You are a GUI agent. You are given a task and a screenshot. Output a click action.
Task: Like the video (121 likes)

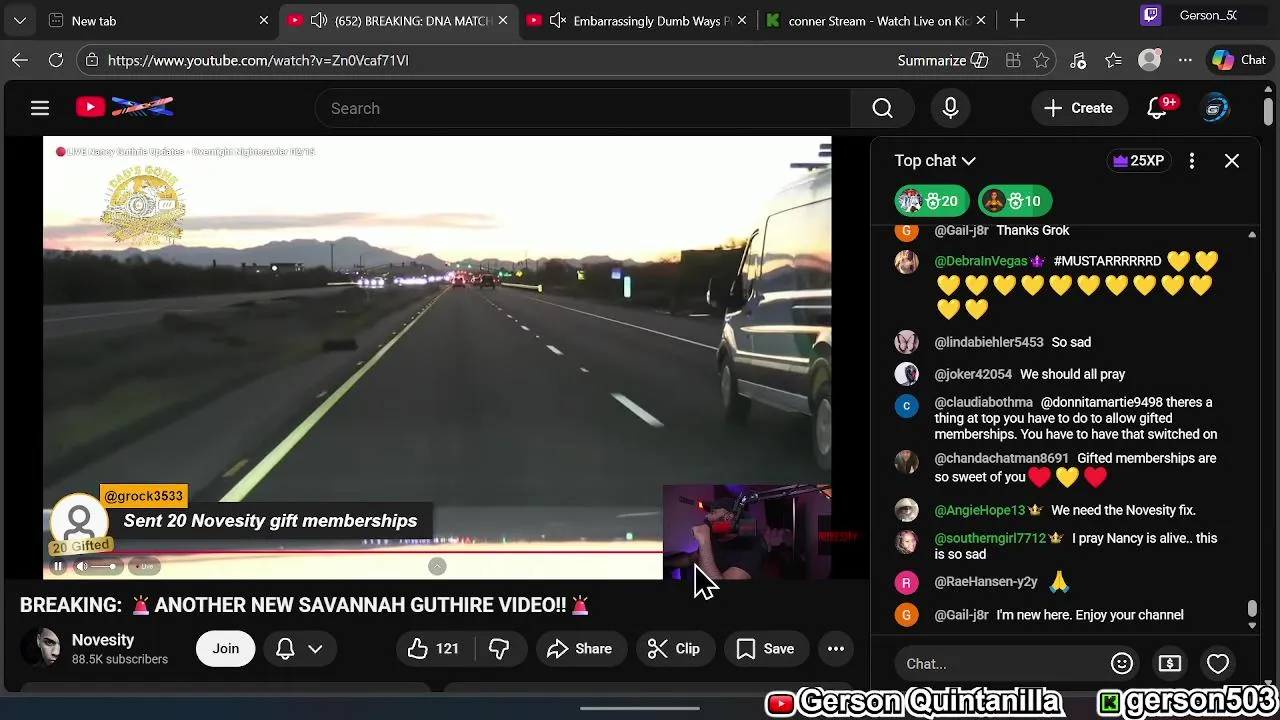click(433, 649)
